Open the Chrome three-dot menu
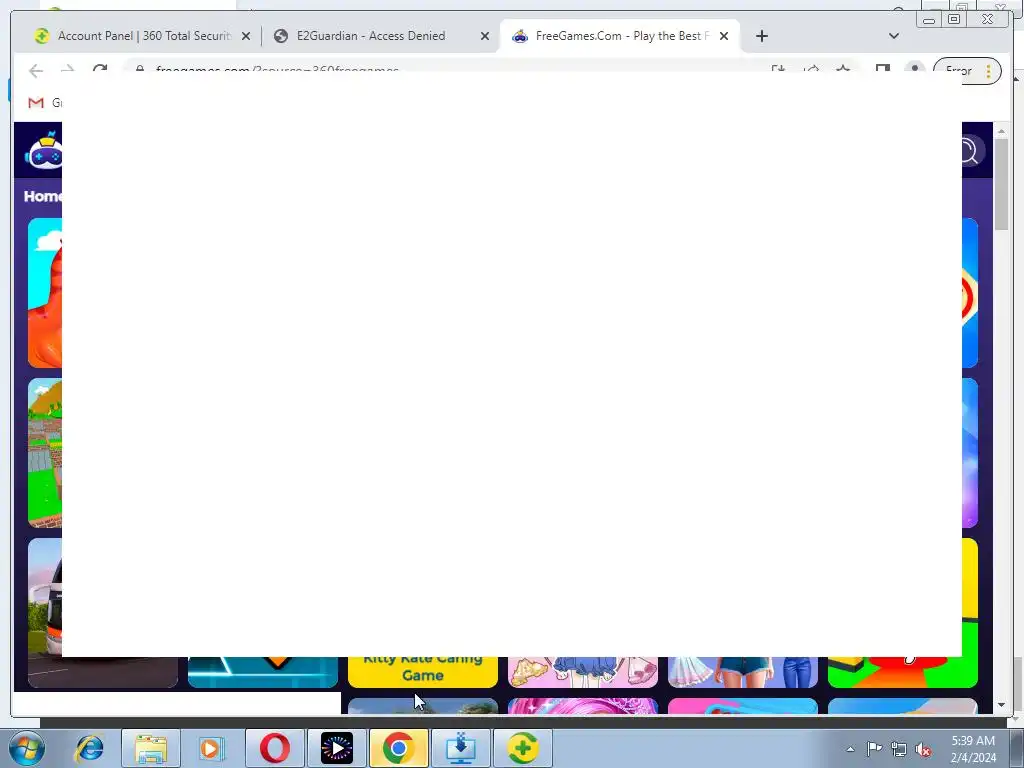 [x=989, y=71]
